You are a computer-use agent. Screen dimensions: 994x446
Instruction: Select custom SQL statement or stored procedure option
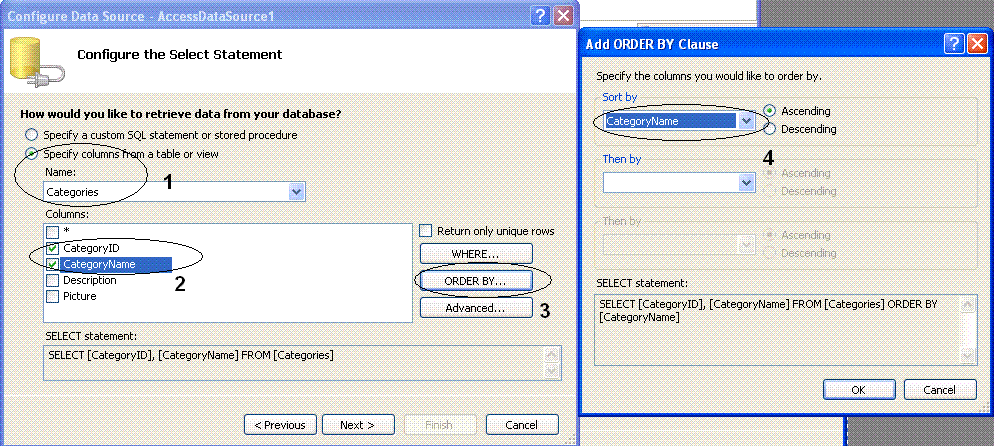(x=30, y=135)
